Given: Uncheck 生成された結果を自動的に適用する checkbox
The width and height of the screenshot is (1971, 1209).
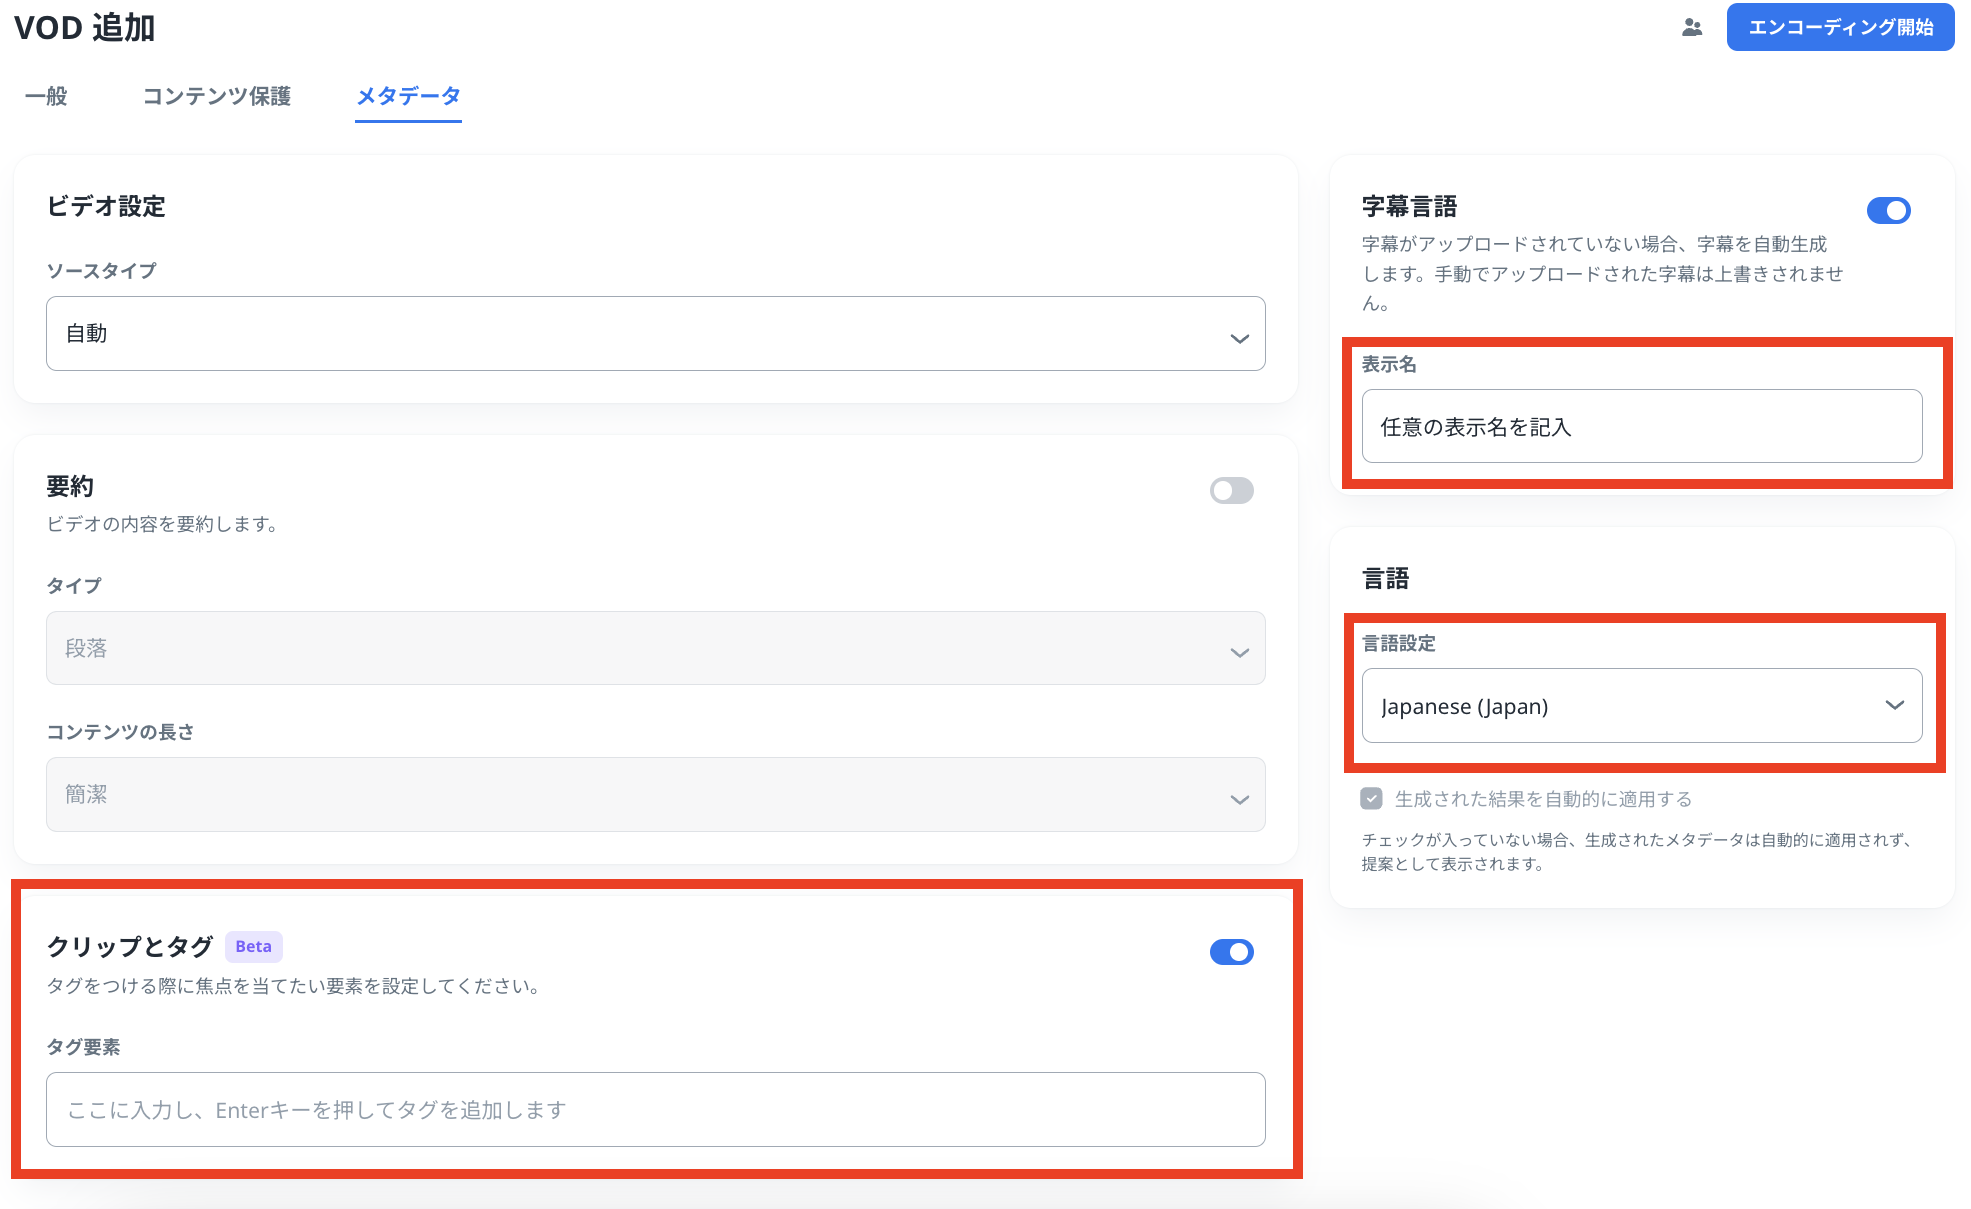Looking at the screenshot, I should pyautogui.click(x=1371, y=799).
